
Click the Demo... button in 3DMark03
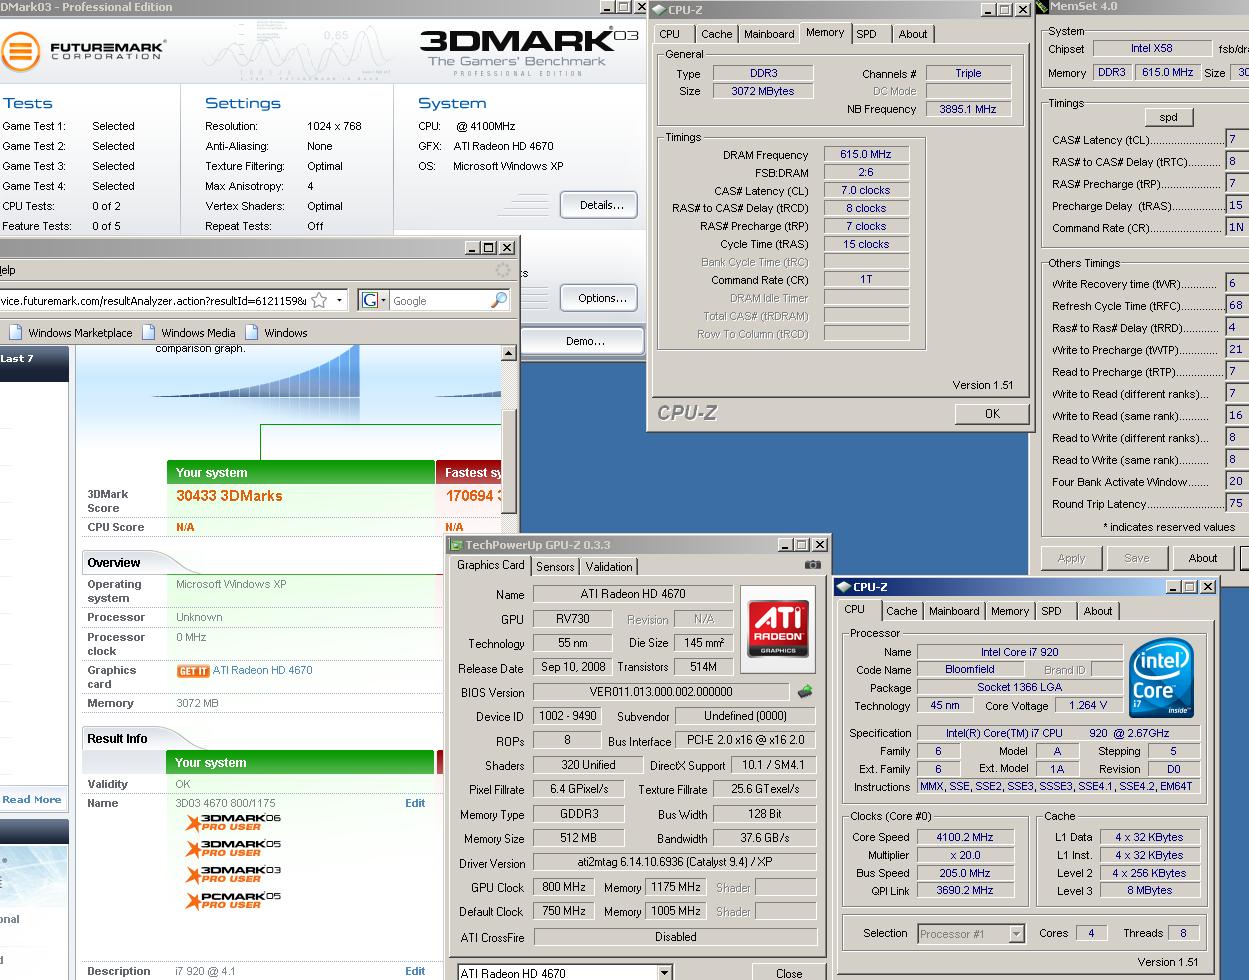click(x=585, y=341)
